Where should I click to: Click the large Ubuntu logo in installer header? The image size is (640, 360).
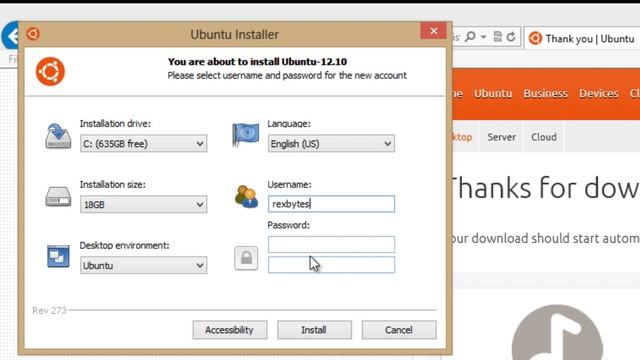tap(50, 71)
